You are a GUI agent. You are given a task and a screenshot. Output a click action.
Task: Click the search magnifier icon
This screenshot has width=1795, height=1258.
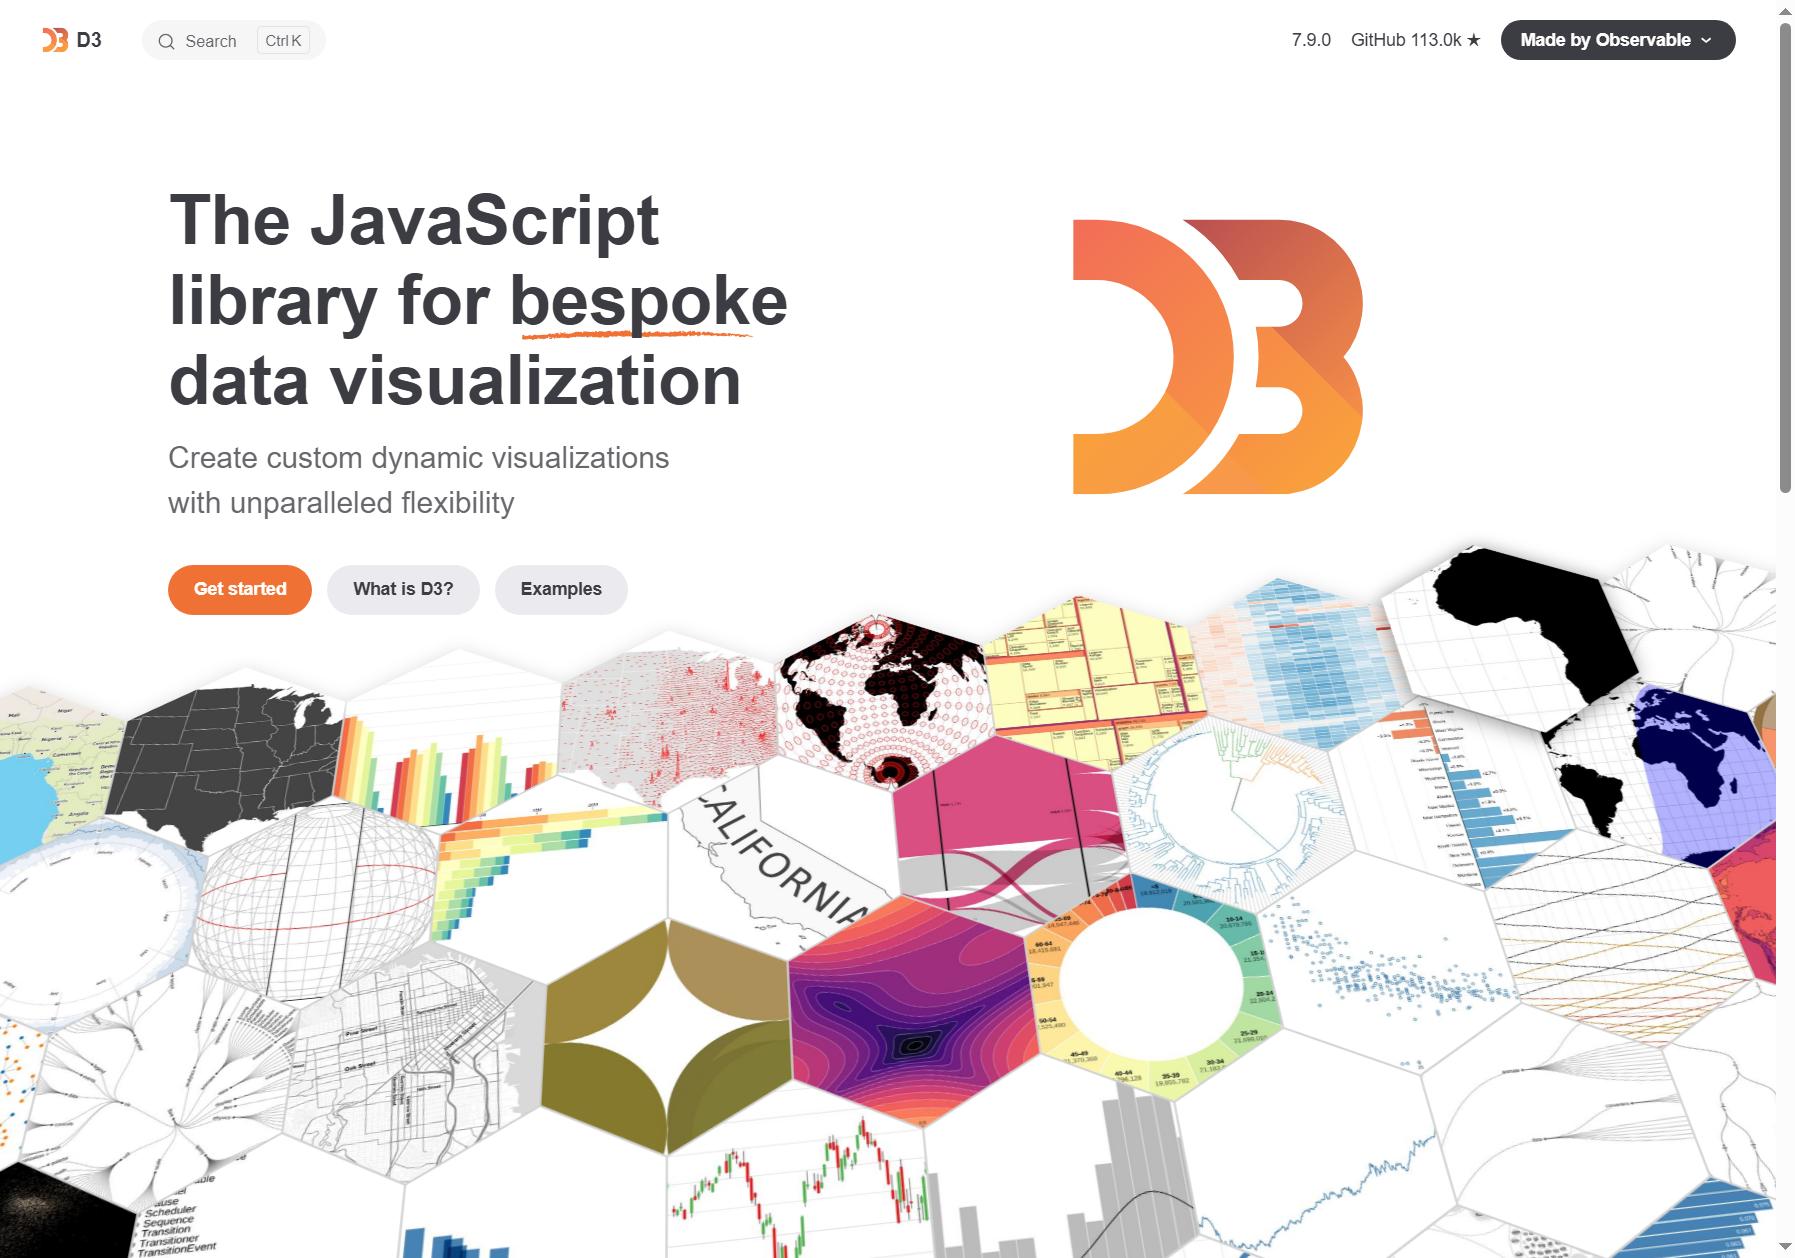tap(166, 41)
